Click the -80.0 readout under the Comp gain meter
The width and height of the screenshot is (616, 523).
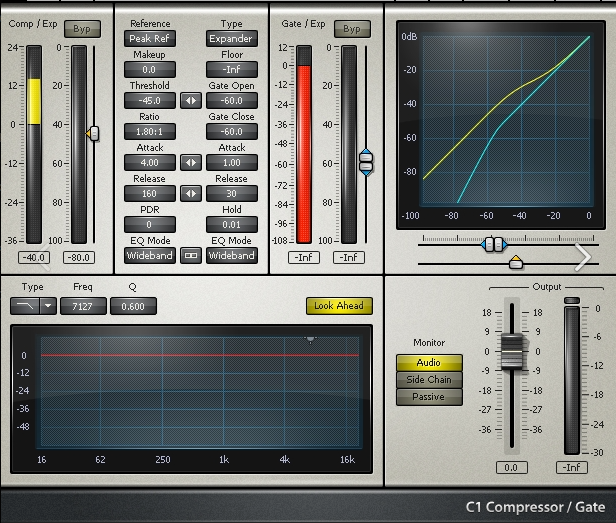[79, 258]
